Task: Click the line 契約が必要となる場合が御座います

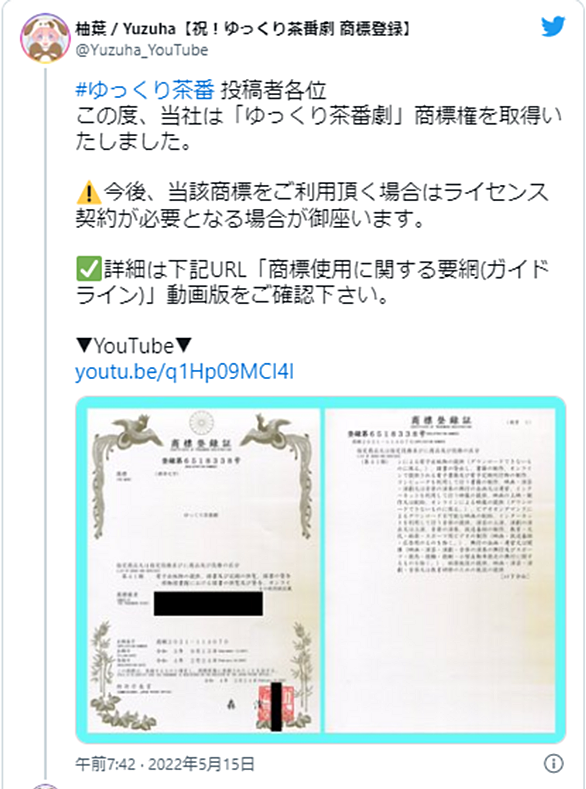Action: tap(250, 218)
